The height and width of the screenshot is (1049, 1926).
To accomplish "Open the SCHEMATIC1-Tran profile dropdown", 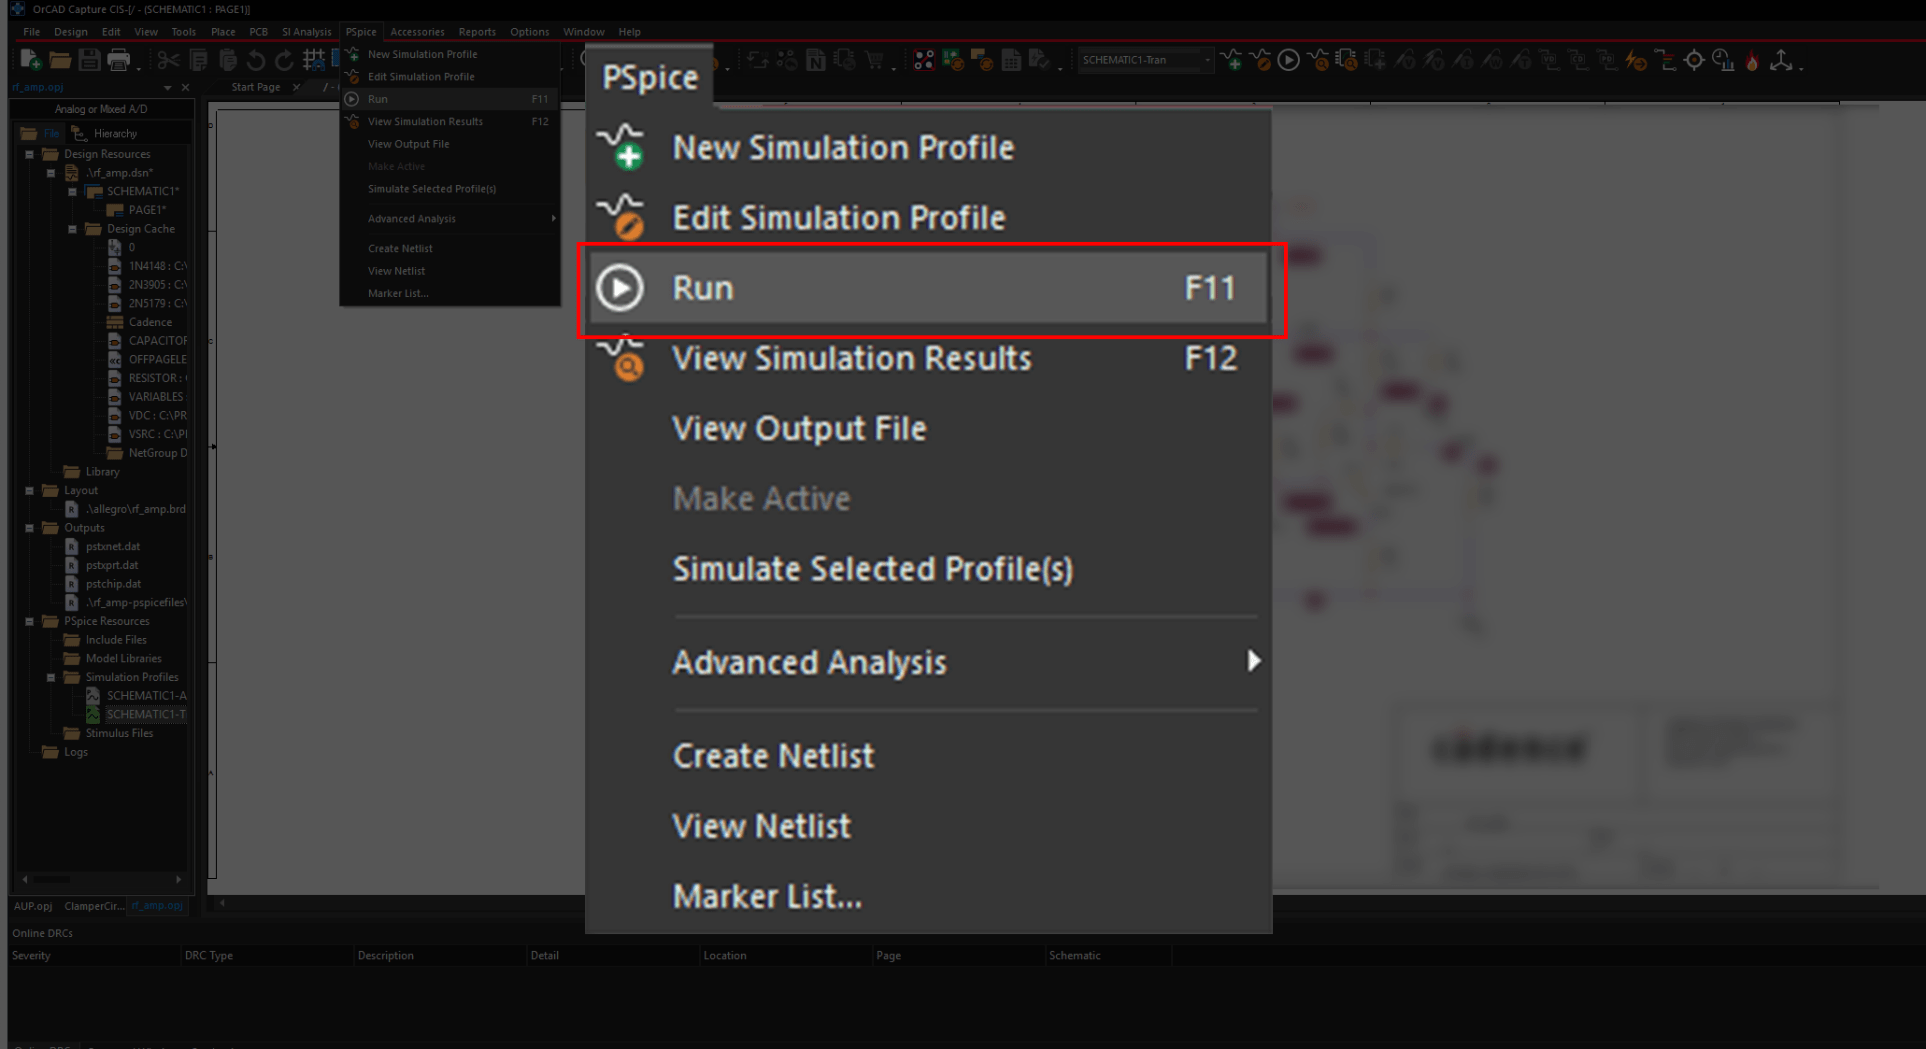I will coord(1207,60).
